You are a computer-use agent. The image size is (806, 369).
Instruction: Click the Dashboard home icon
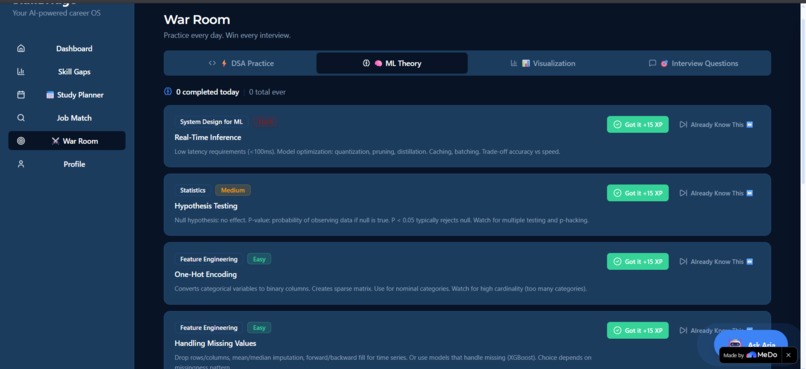click(21, 48)
